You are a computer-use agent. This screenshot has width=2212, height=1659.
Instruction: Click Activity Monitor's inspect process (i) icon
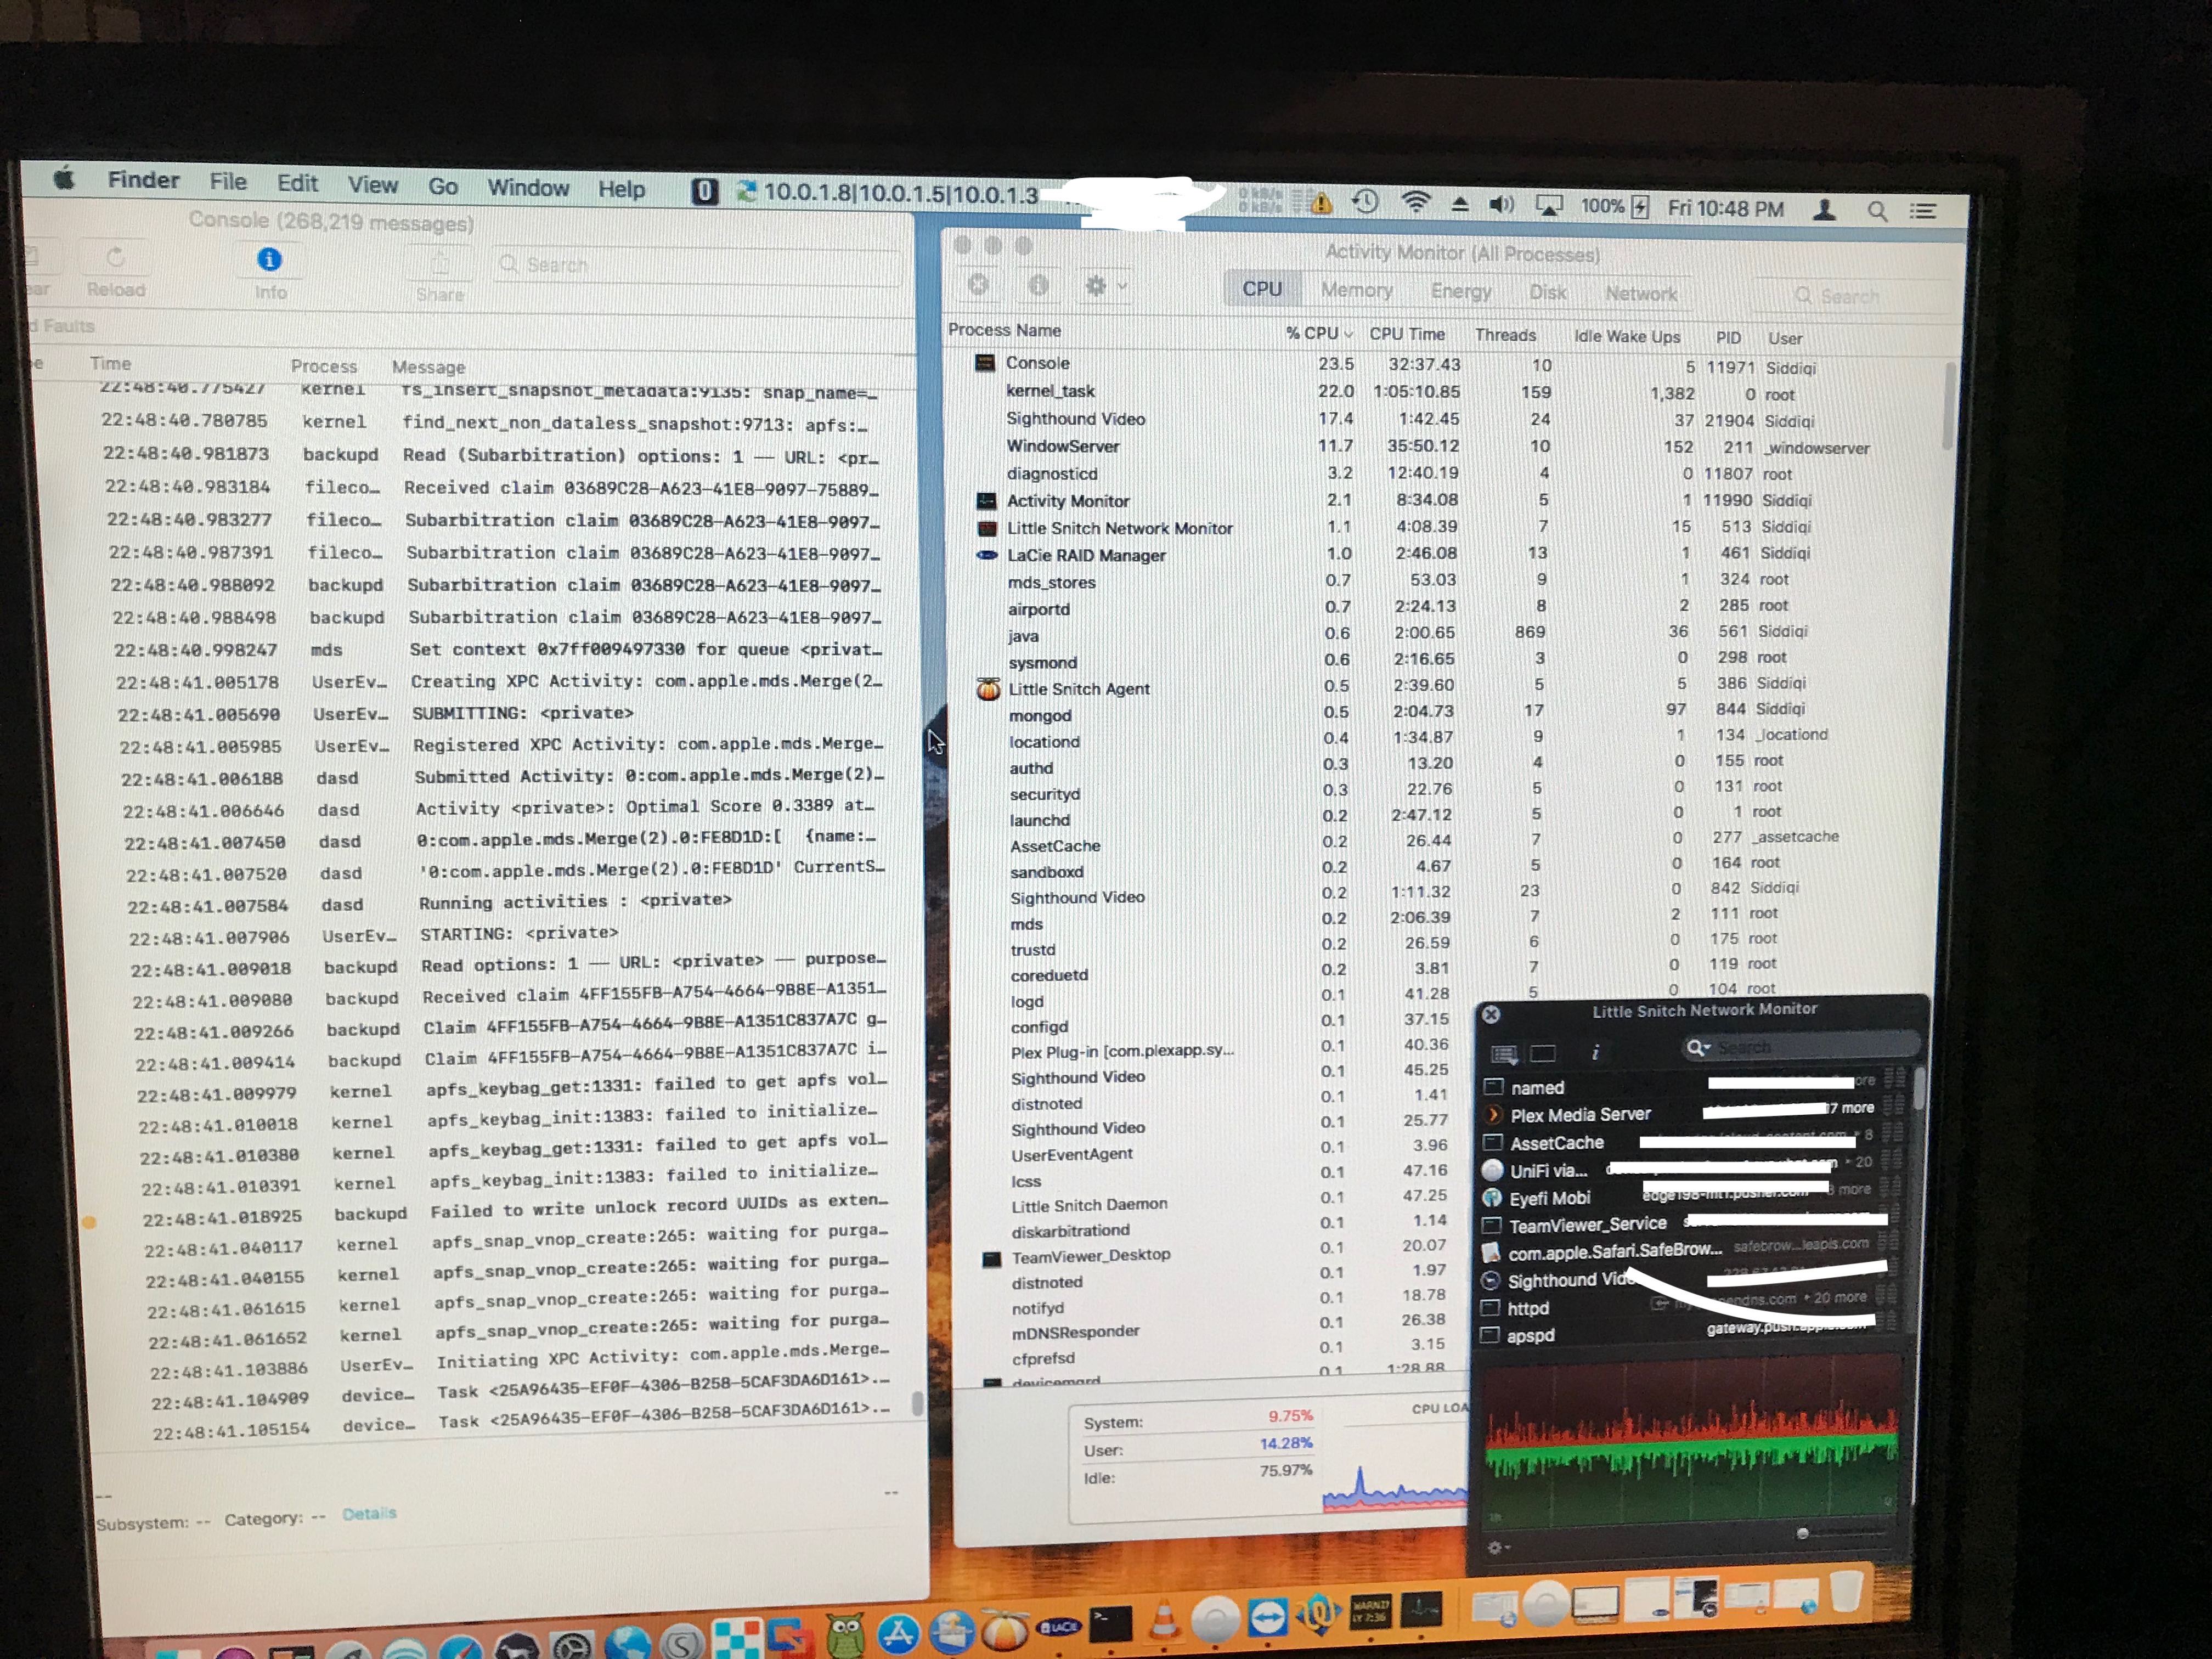(x=1039, y=286)
